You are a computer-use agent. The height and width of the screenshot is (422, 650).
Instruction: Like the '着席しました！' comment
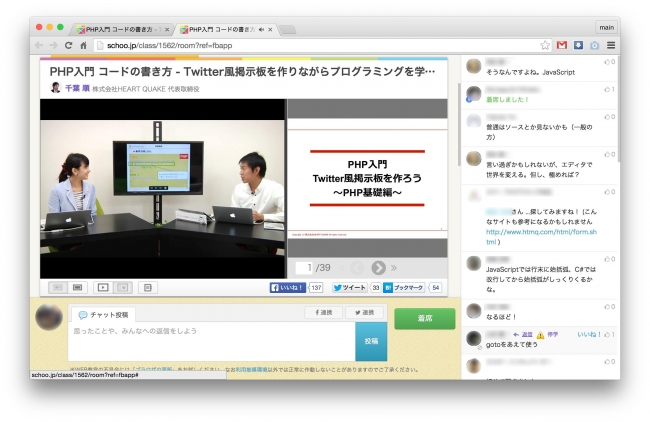tap(609, 89)
